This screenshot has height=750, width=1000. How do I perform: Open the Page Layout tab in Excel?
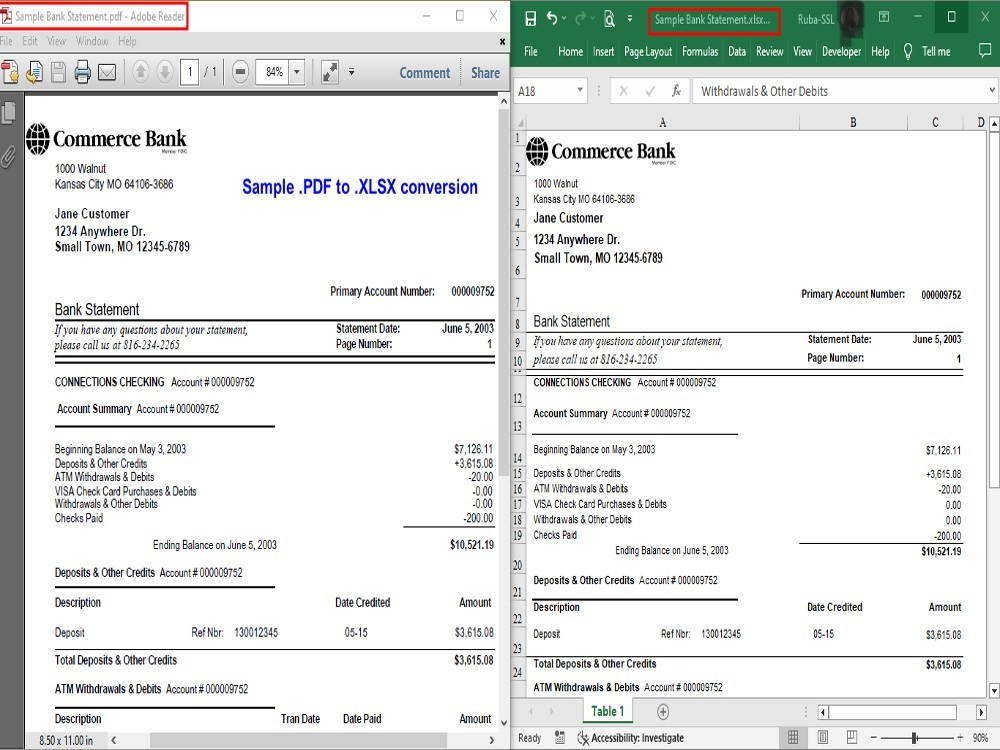pyautogui.click(x=647, y=52)
